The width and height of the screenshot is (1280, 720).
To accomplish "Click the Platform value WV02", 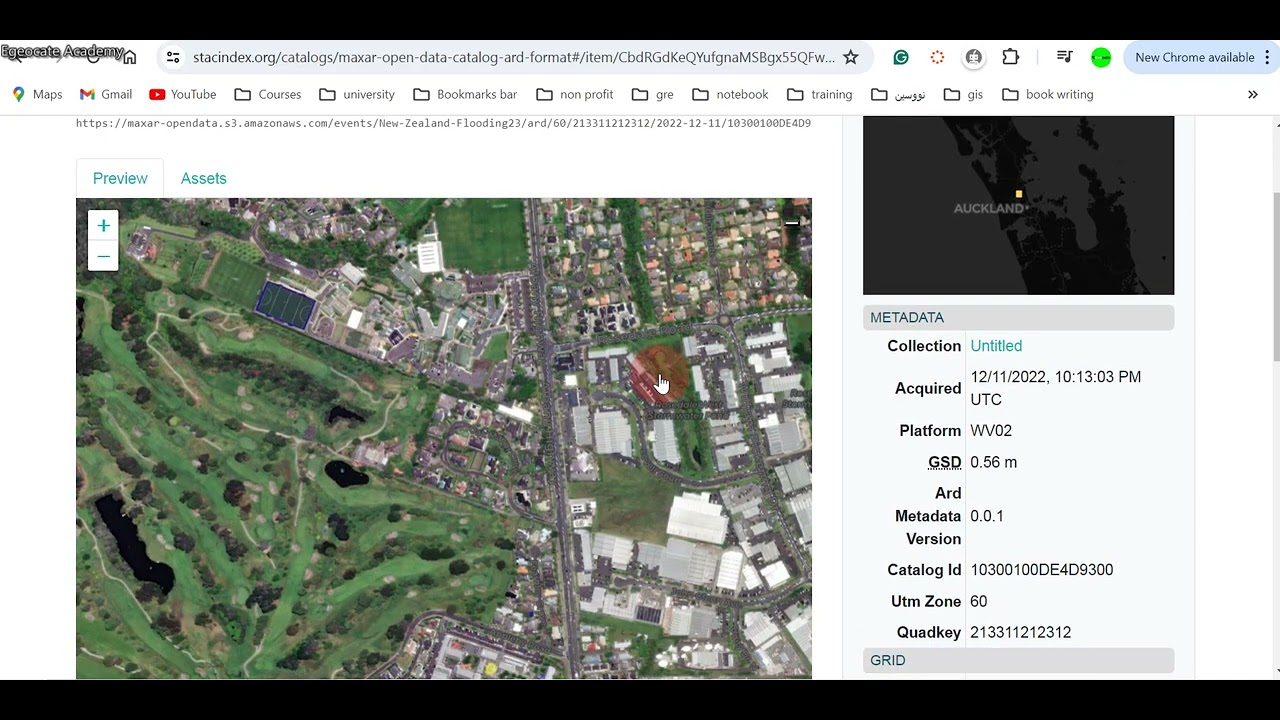I will pyautogui.click(x=991, y=431).
